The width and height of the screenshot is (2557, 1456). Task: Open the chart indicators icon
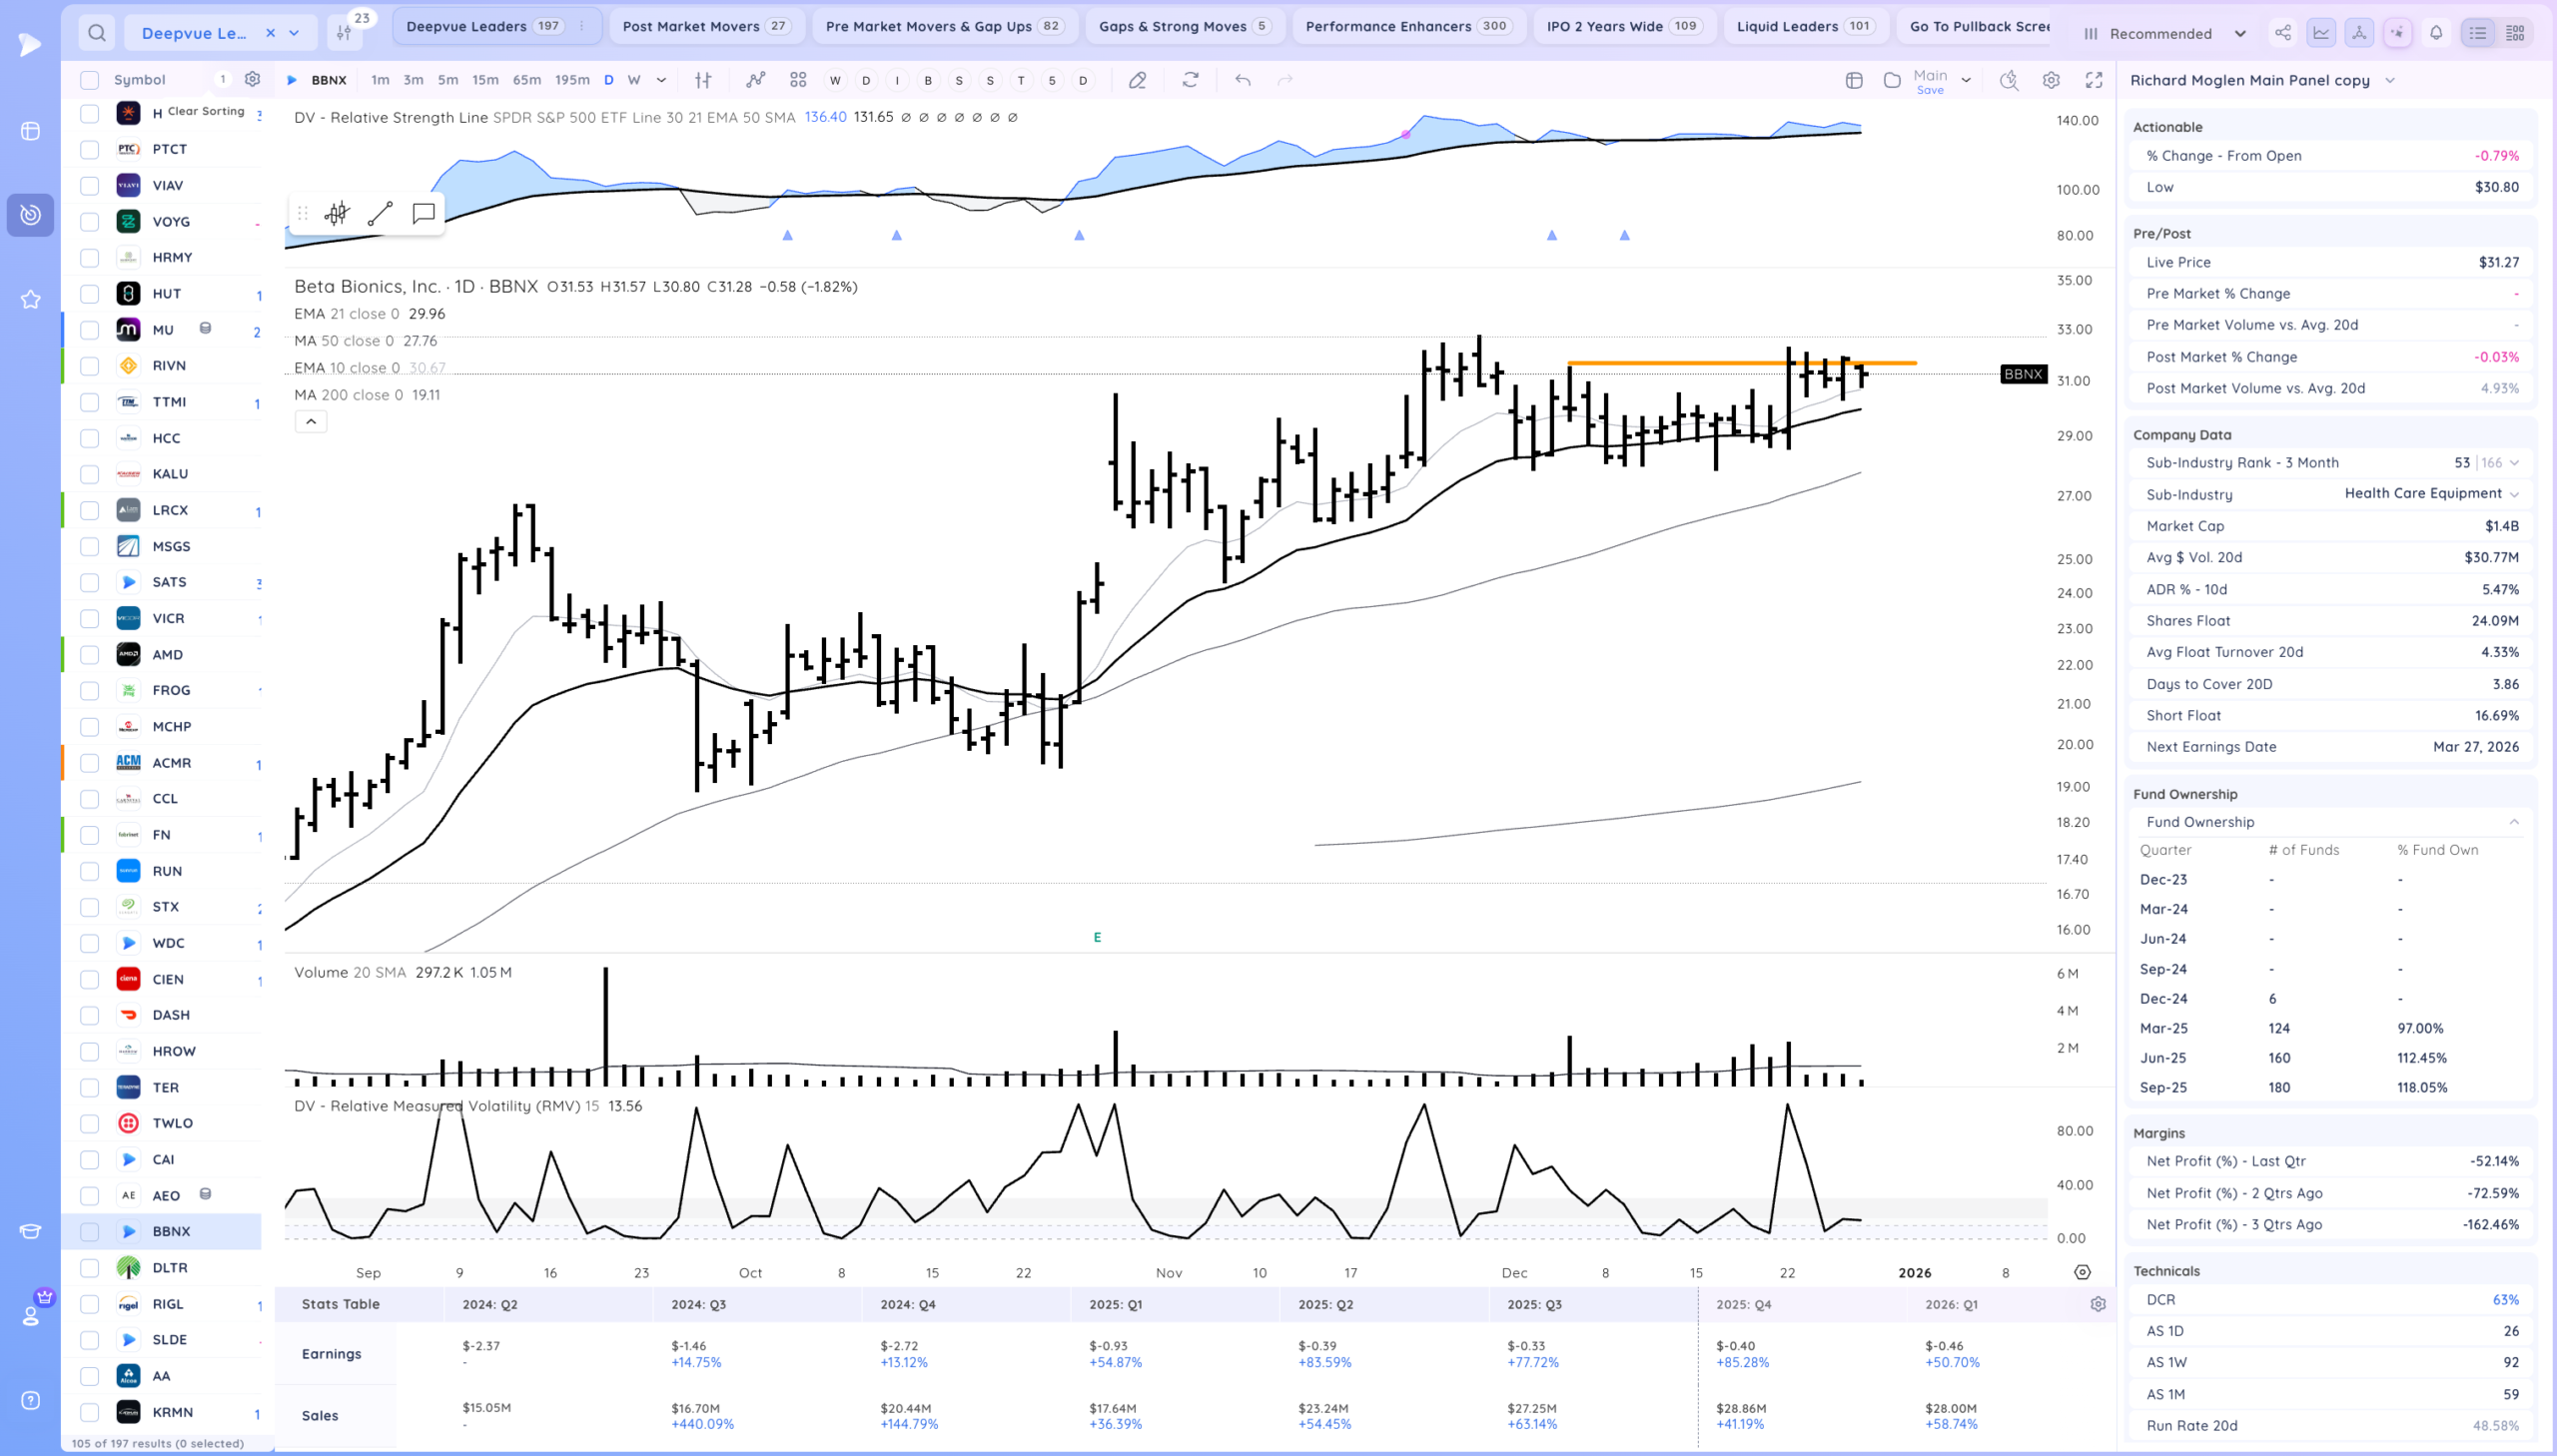click(755, 80)
